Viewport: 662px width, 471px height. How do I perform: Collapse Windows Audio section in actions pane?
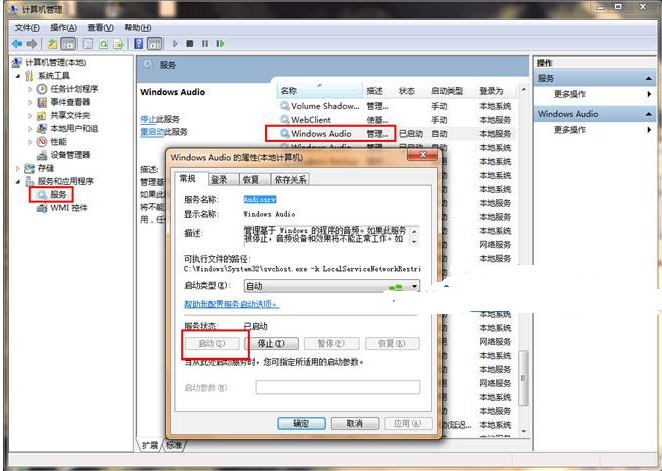[648, 114]
